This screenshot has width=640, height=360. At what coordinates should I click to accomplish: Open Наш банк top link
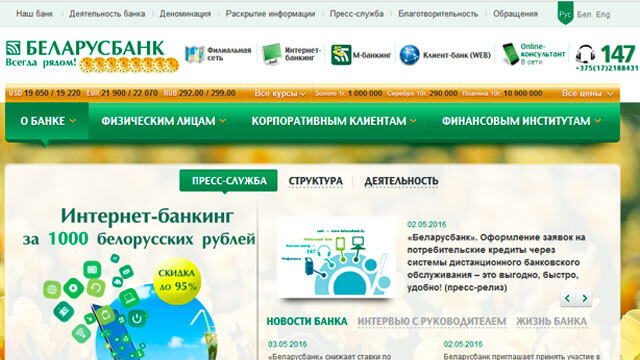(35, 14)
